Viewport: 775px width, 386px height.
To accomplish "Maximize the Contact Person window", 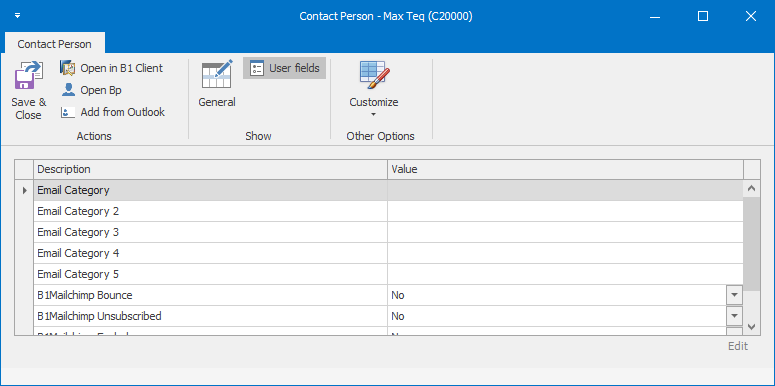I will point(703,16).
